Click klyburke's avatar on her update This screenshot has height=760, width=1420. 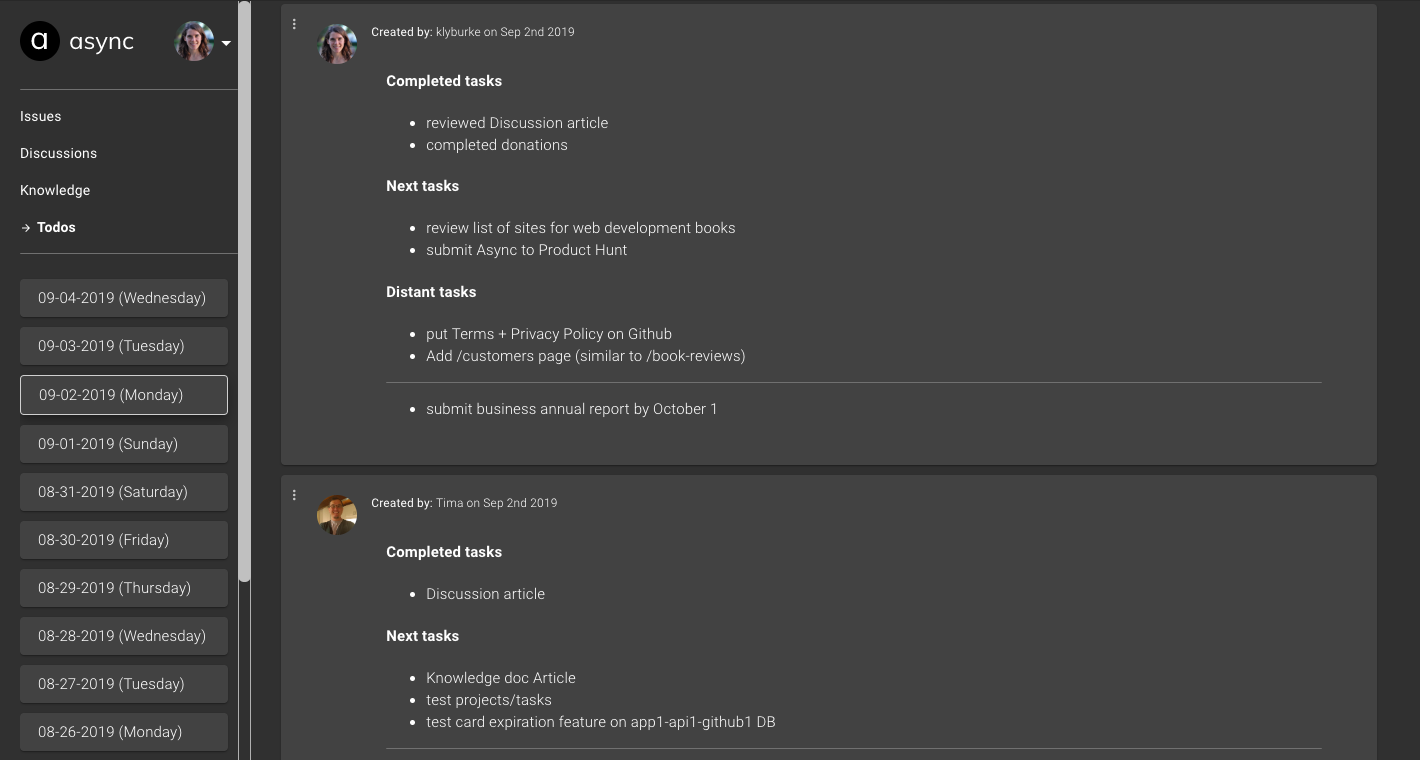[x=337, y=43]
